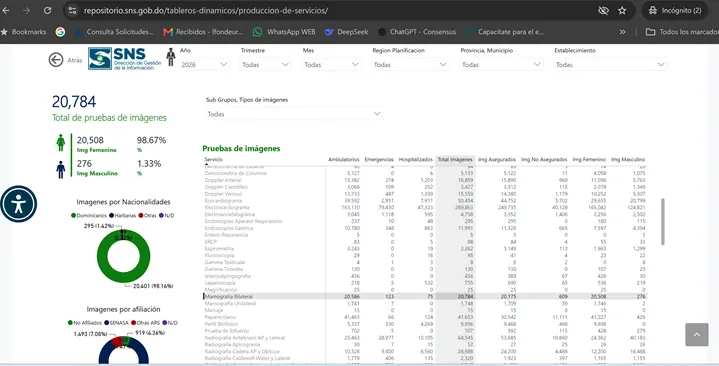The image size is (719, 366).
Task: Click No Afiliados legend swatch
Action: [x=70, y=323]
